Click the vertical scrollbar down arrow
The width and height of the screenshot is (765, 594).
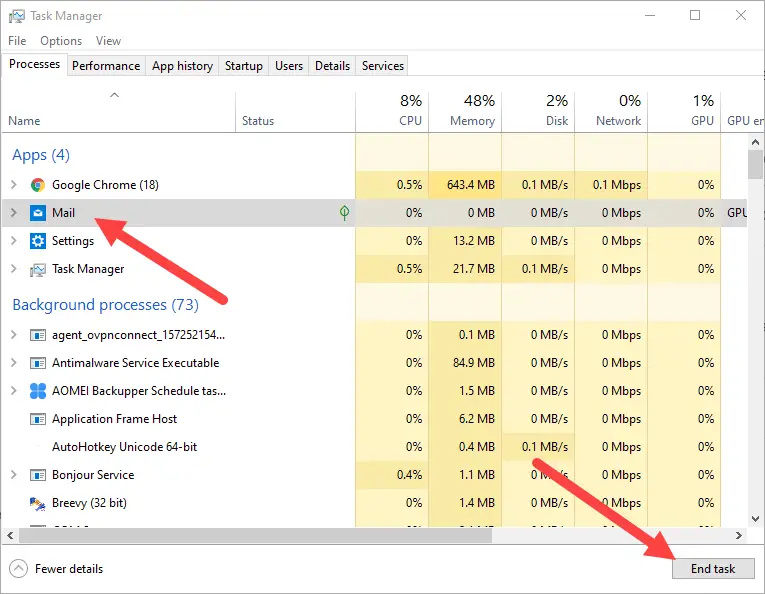[x=755, y=519]
